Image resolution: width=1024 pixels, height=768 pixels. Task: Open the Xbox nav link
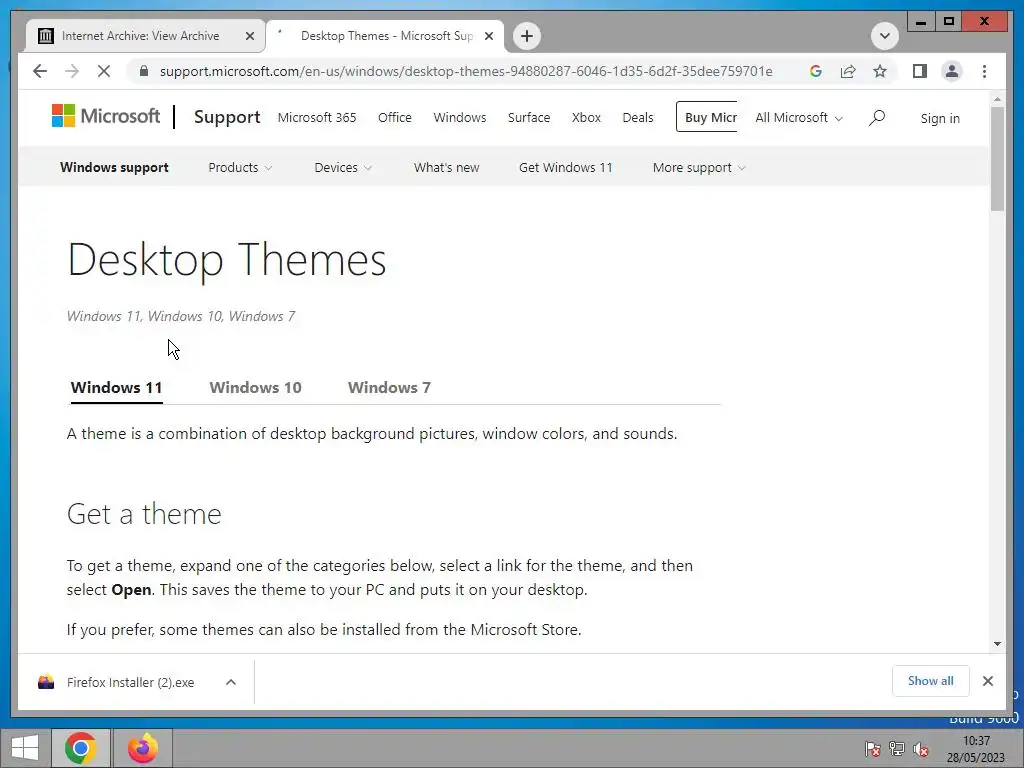click(x=586, y=118)
